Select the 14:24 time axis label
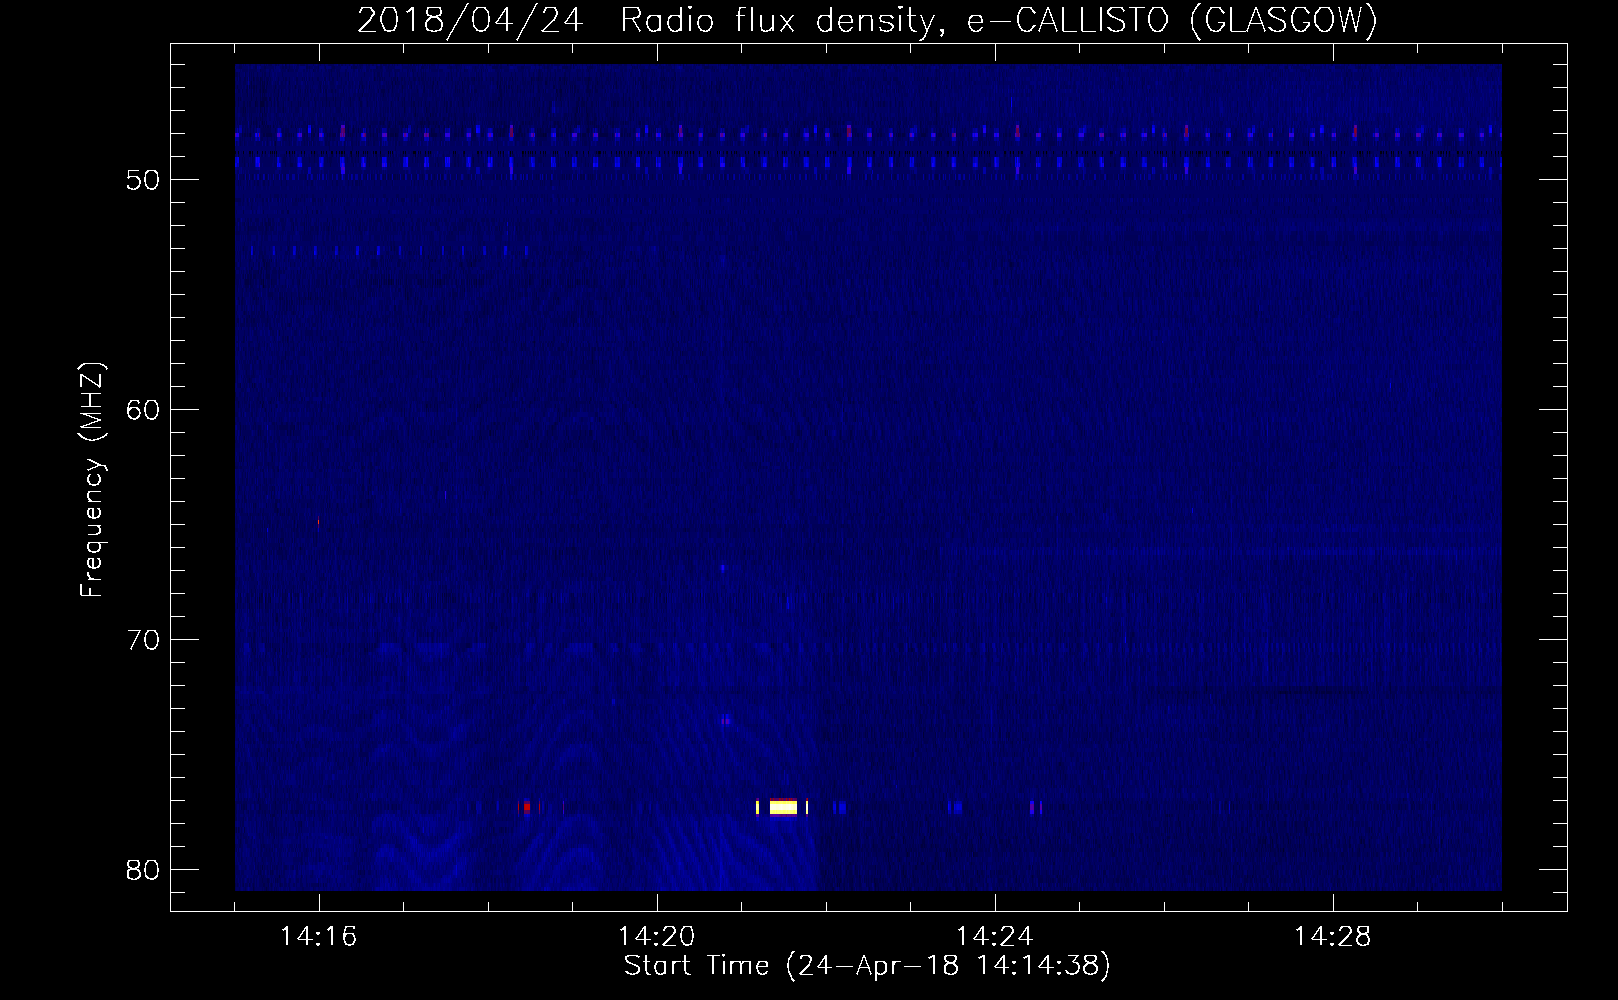This screenshot has width=1618, height=1000. pyautogui.click(x=994, y=937)
